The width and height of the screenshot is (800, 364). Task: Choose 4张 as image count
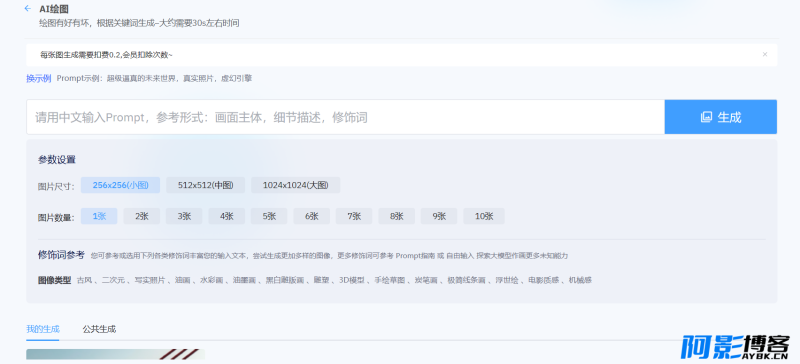(227, 216)
